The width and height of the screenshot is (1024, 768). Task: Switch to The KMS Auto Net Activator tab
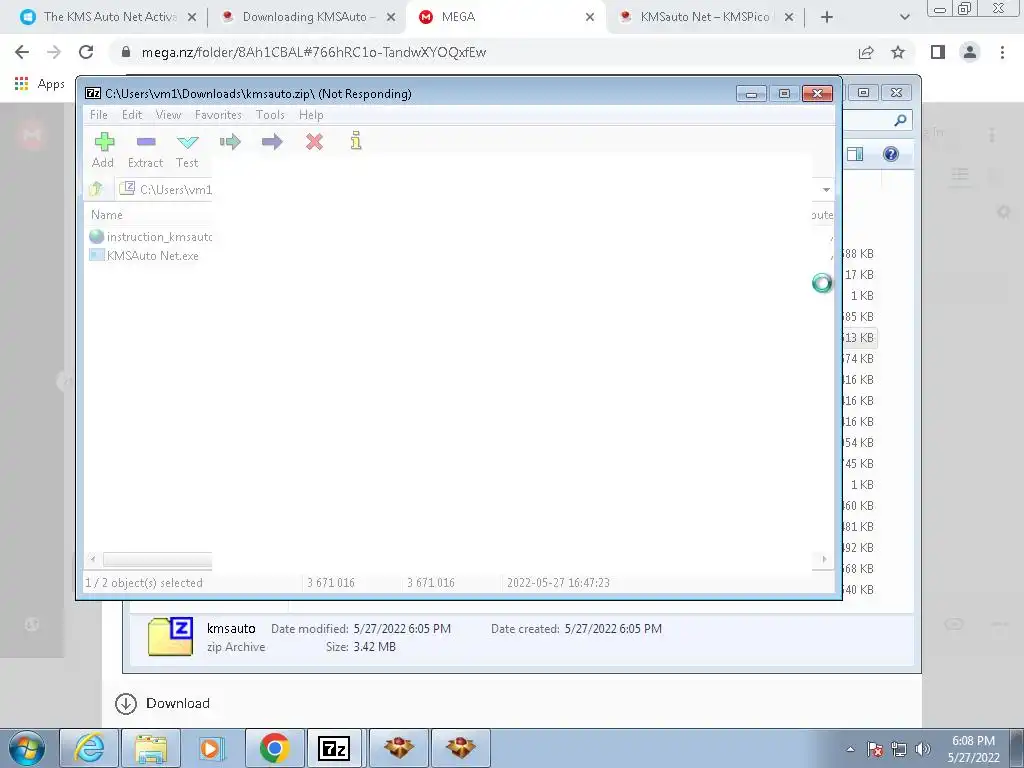coord(108,17)
